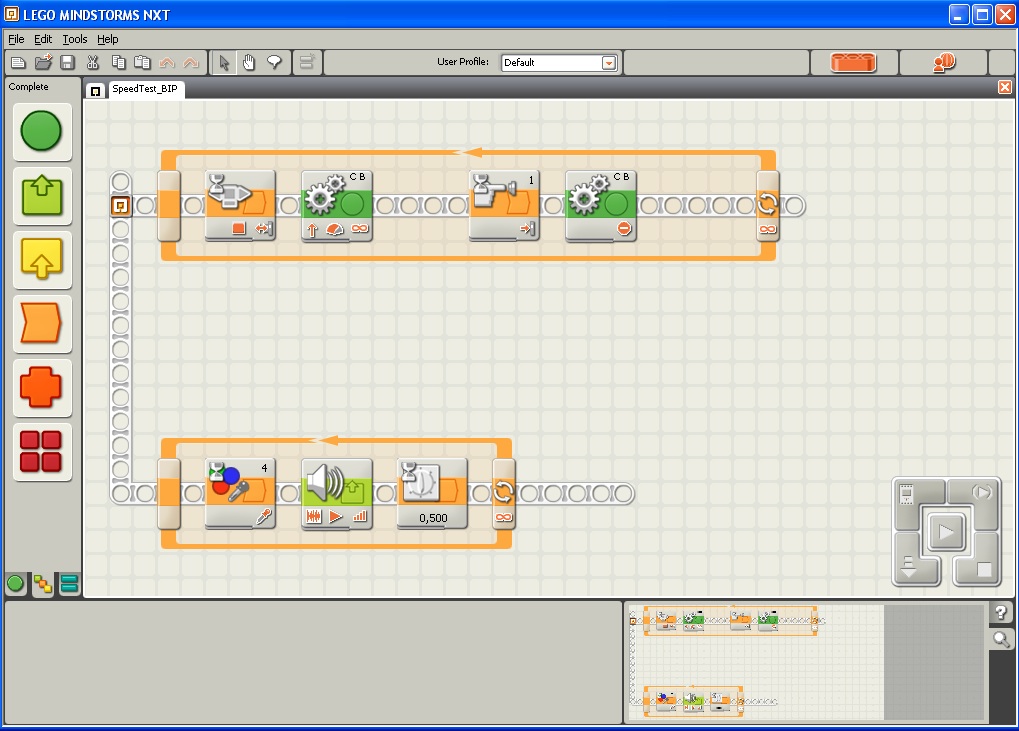
Task: Open the magnifier map view tab
Action: pyautogui.click(x=1001, y=639)
